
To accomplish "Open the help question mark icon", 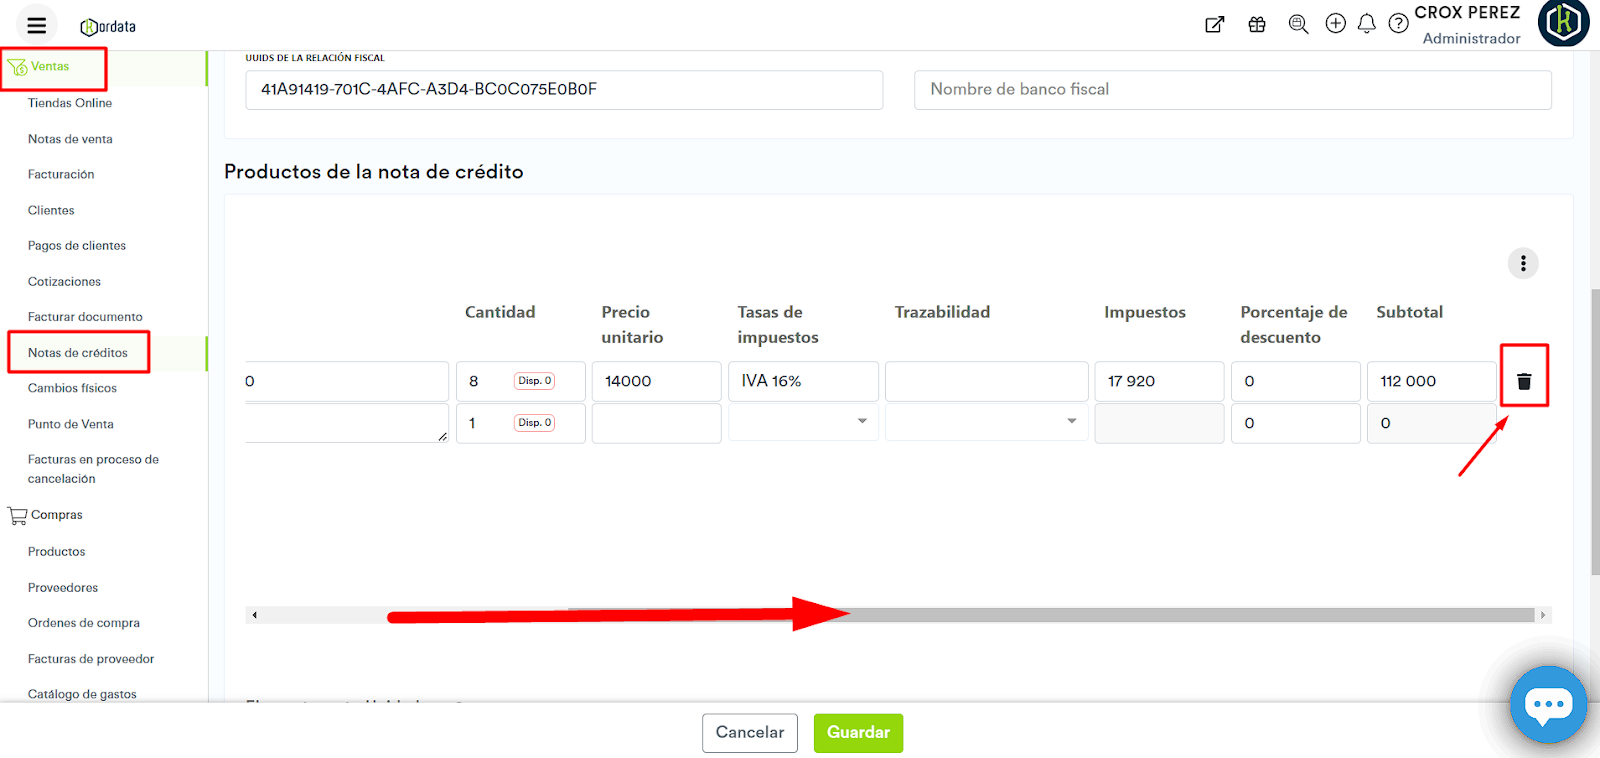I will 1398,25.
